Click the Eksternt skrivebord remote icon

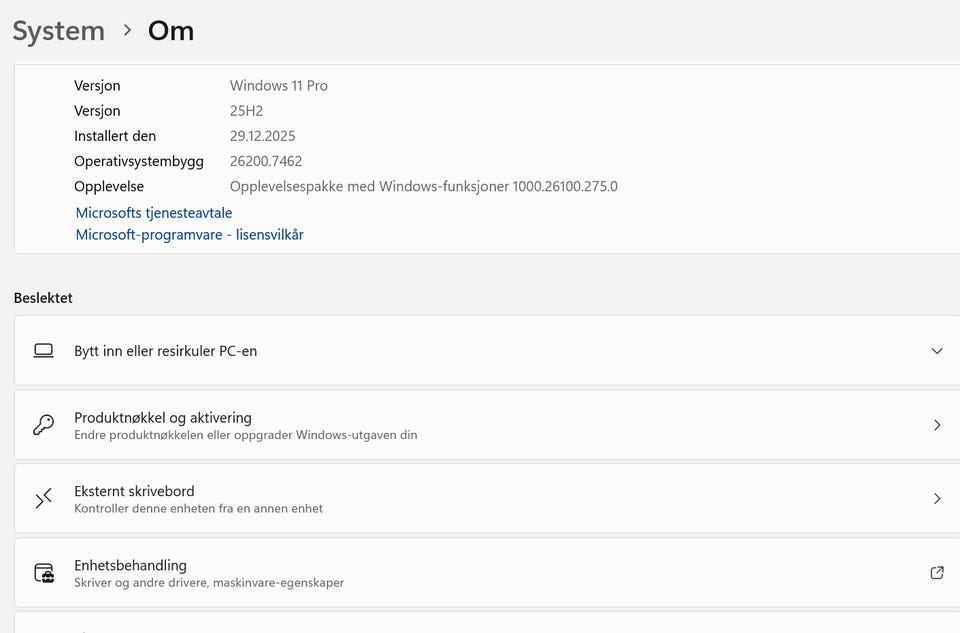pos(43,499)
